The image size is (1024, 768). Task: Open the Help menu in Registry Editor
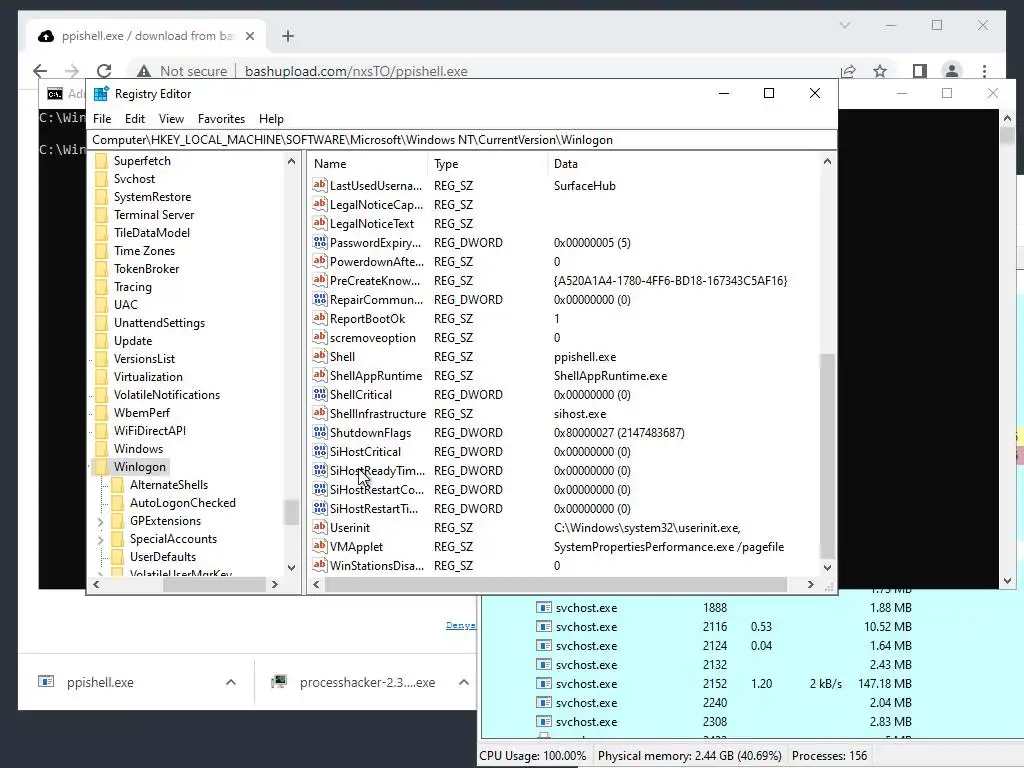271,119
